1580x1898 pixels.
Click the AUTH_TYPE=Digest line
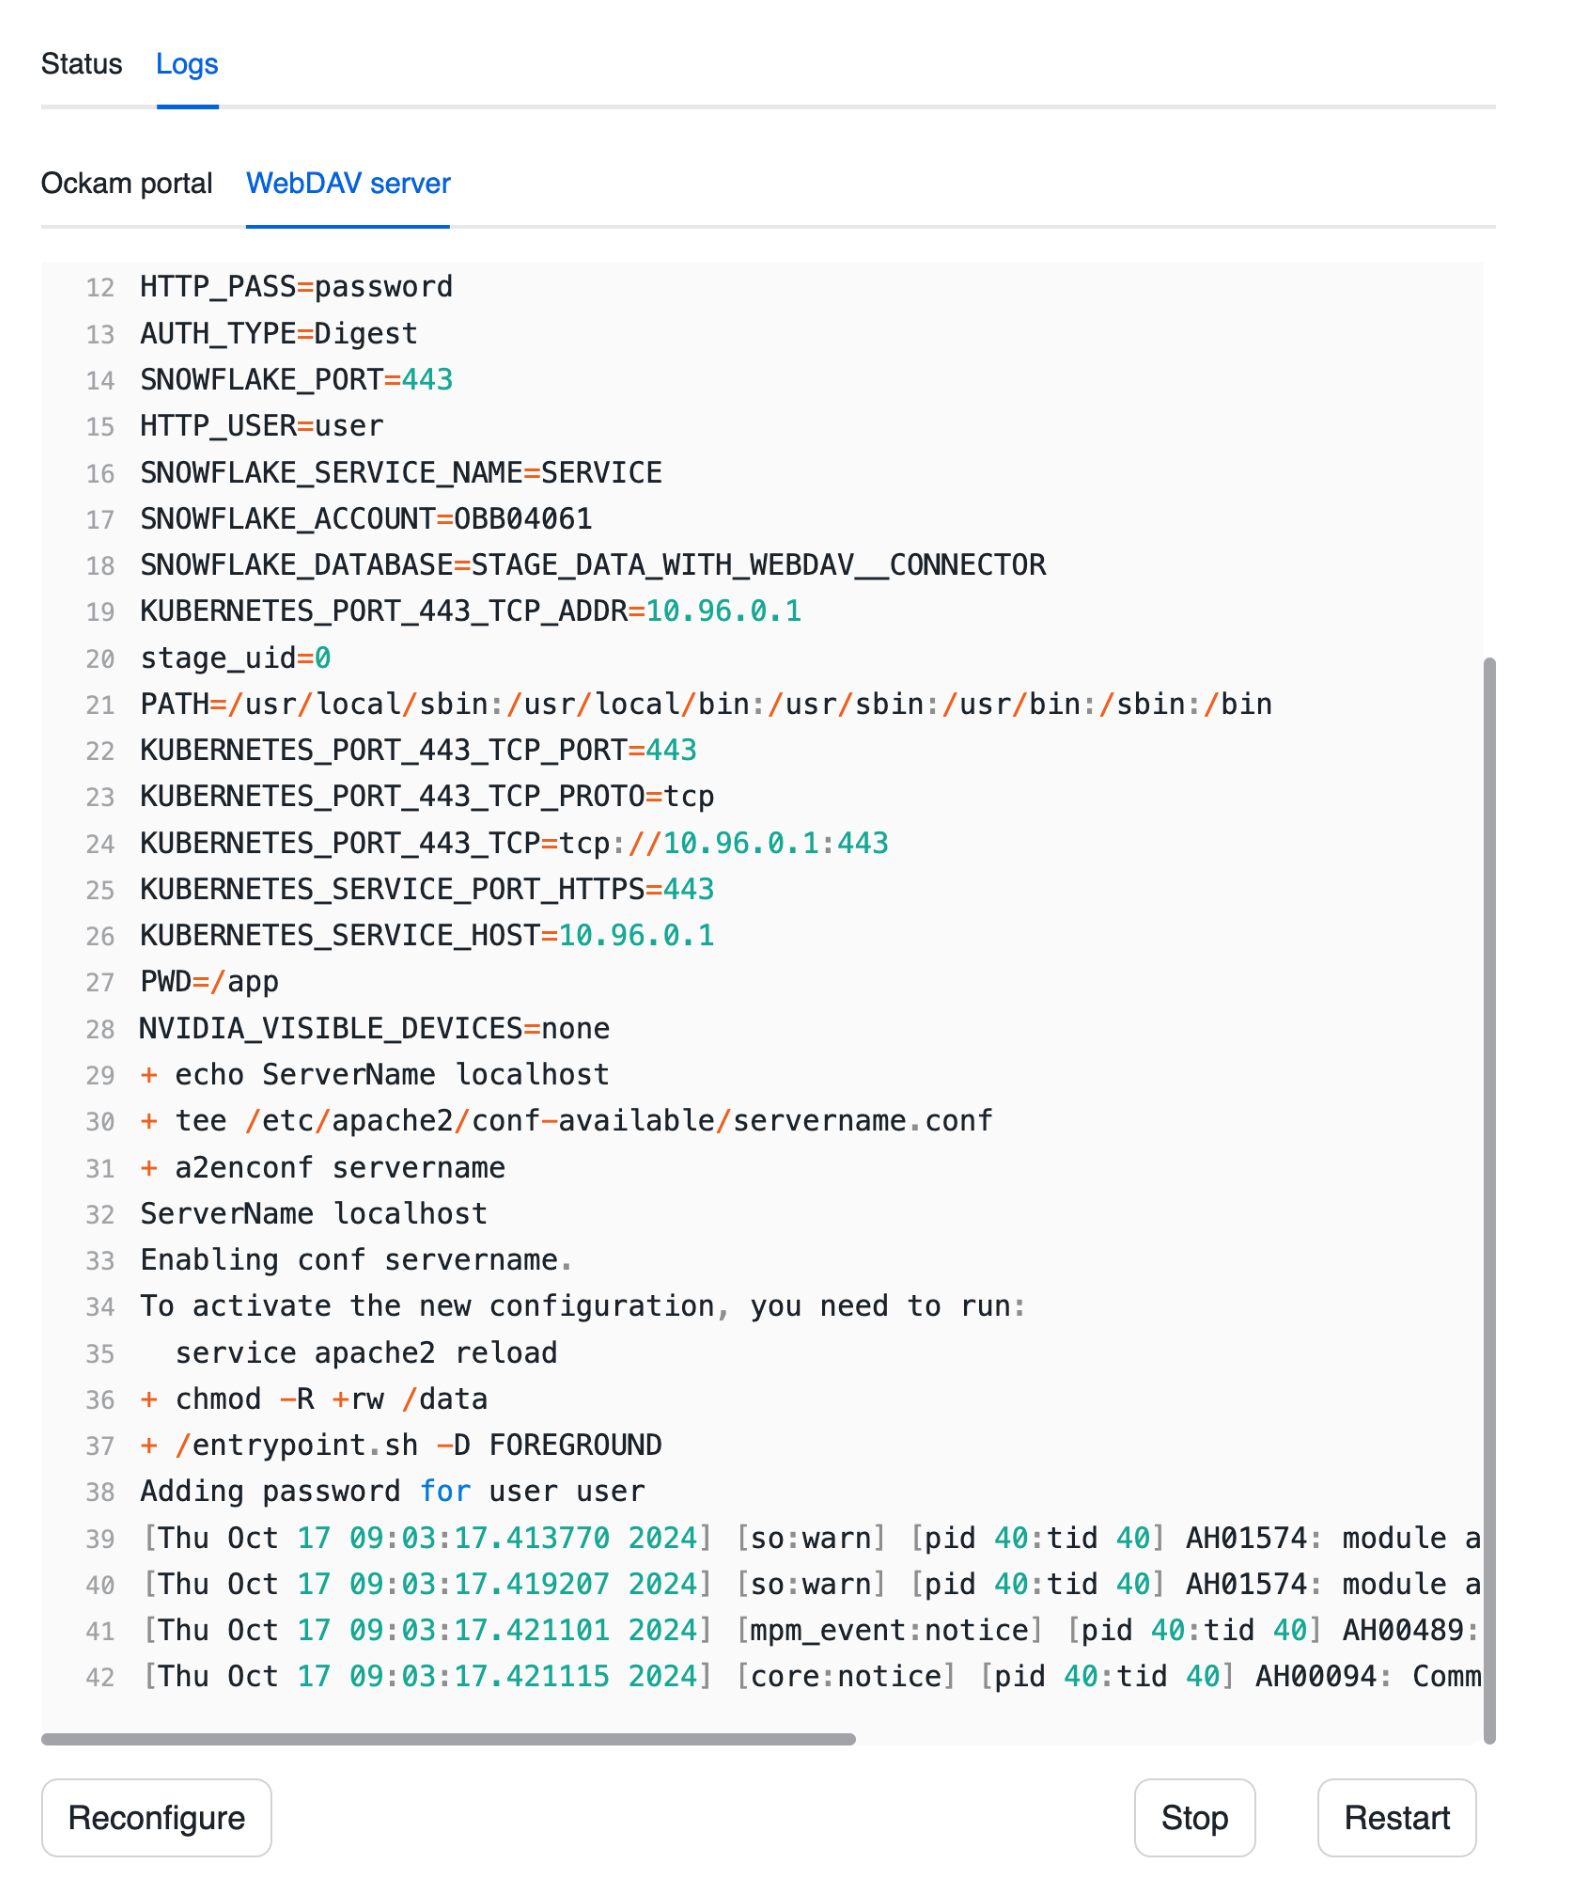278,333
